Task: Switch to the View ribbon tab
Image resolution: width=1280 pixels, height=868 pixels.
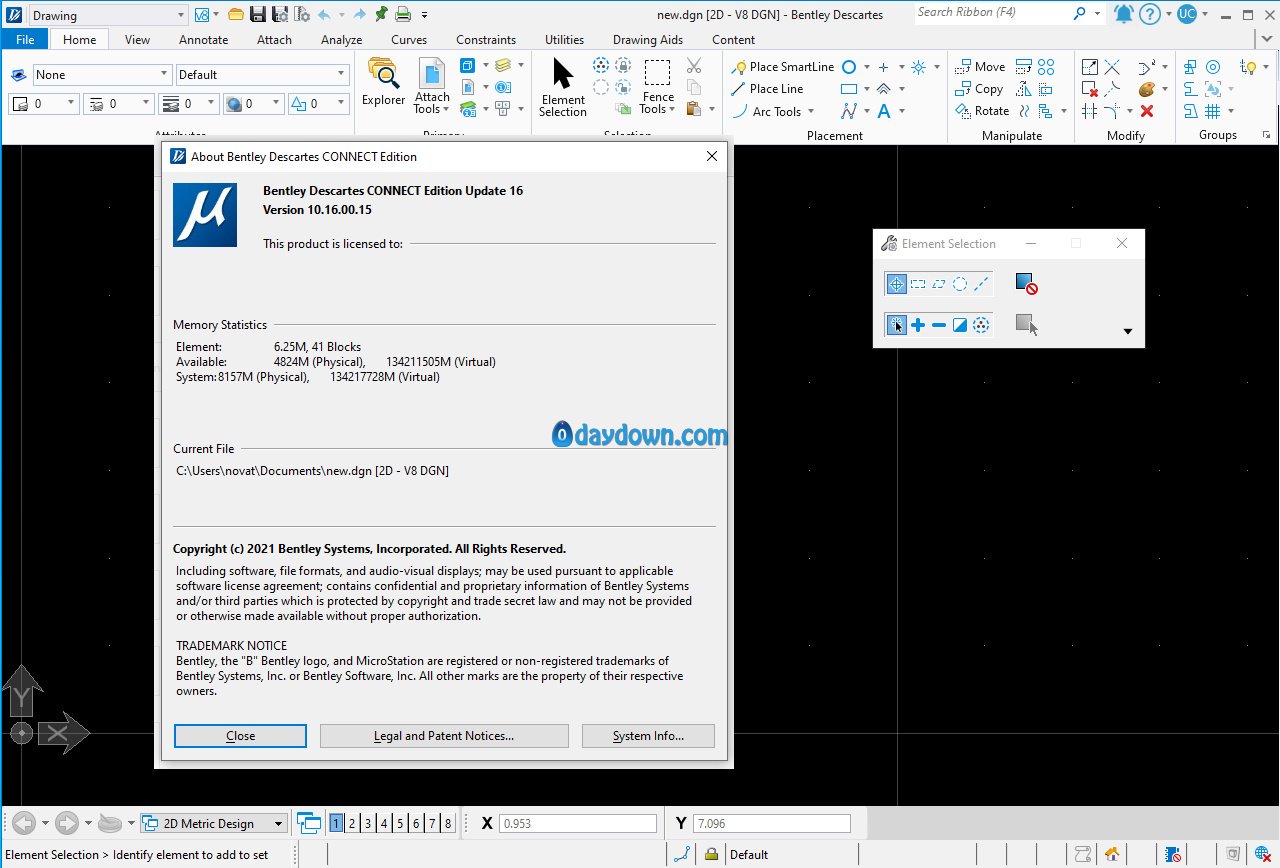Action: point(137,40)
